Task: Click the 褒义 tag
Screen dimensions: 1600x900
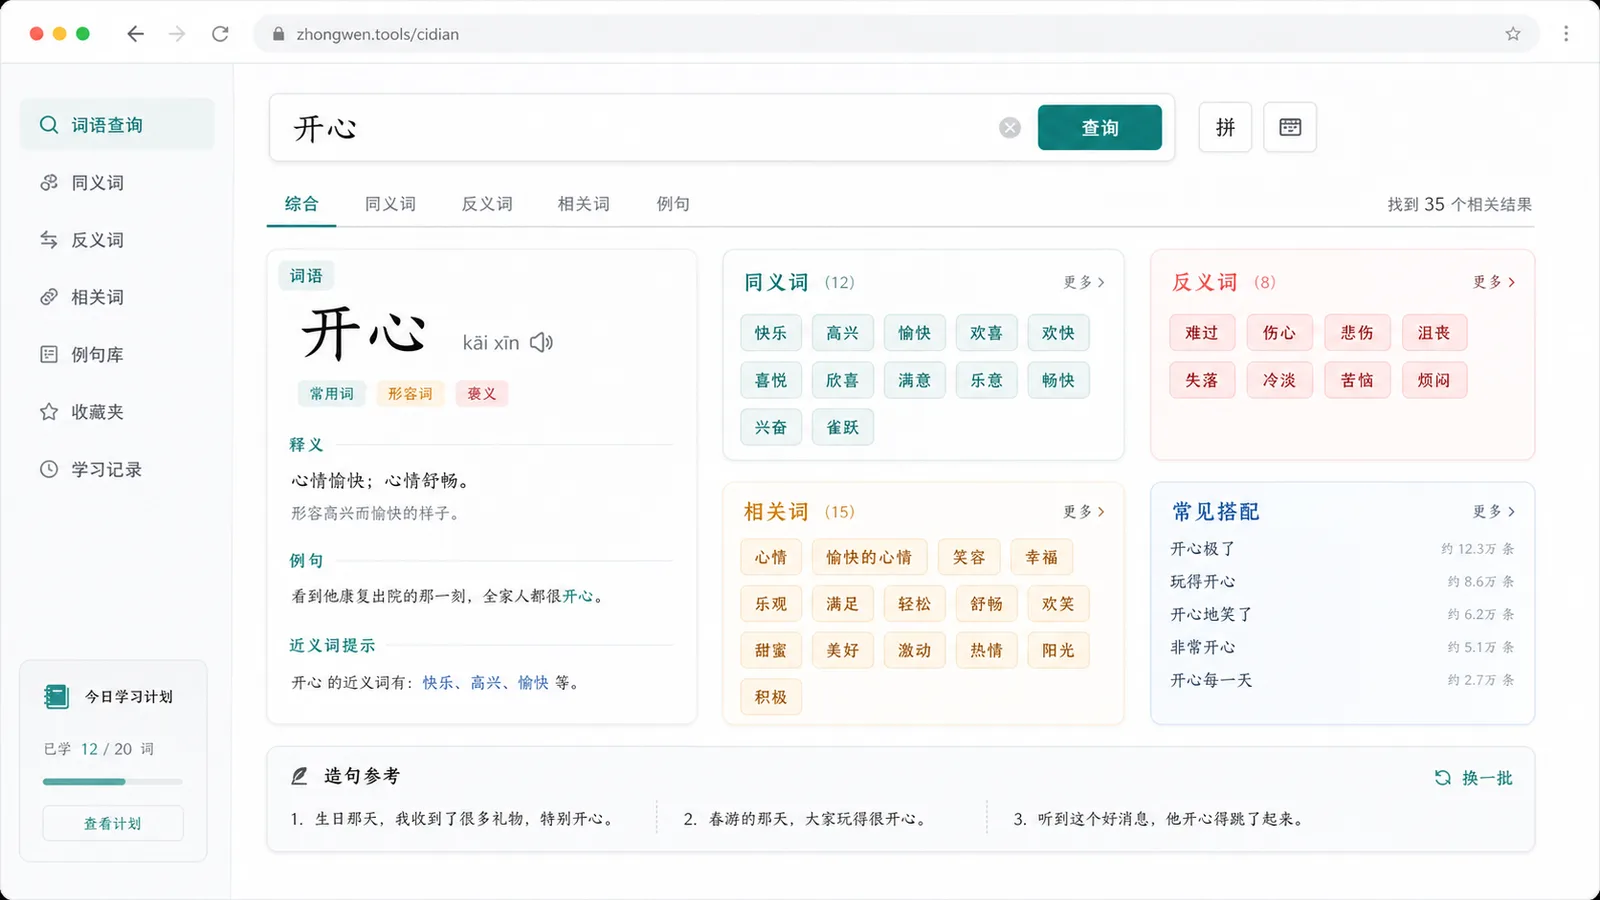Action: pyautogui.click(x=482, y=394)
